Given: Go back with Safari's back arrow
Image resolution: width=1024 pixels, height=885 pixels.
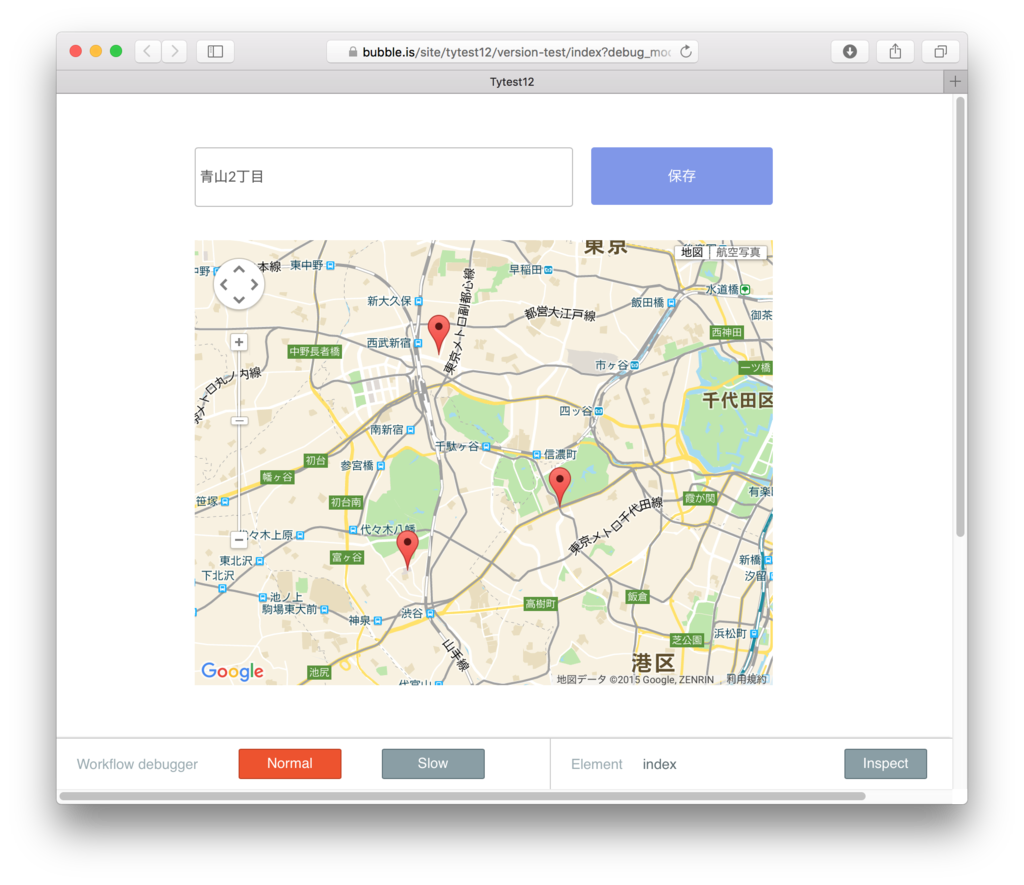Looking at the screenshot, I should [148, 51].
